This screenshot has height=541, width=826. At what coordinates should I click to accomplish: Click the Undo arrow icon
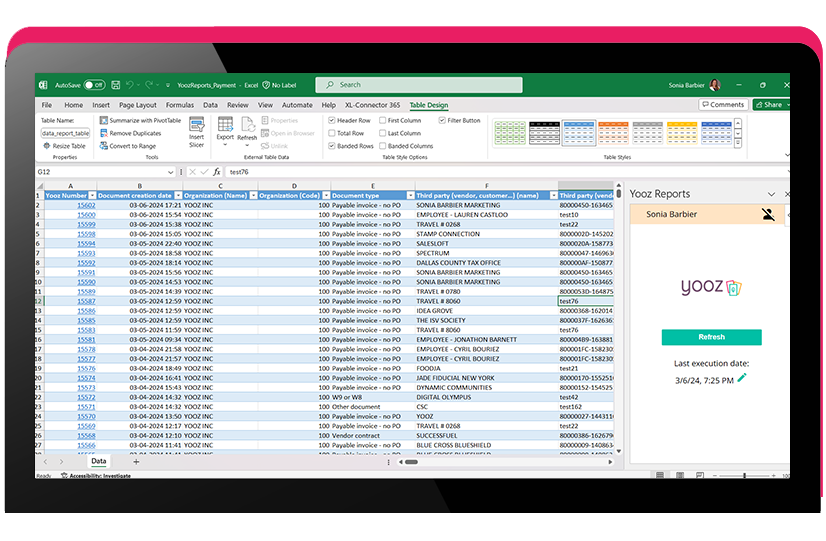(x=130, y=85)
